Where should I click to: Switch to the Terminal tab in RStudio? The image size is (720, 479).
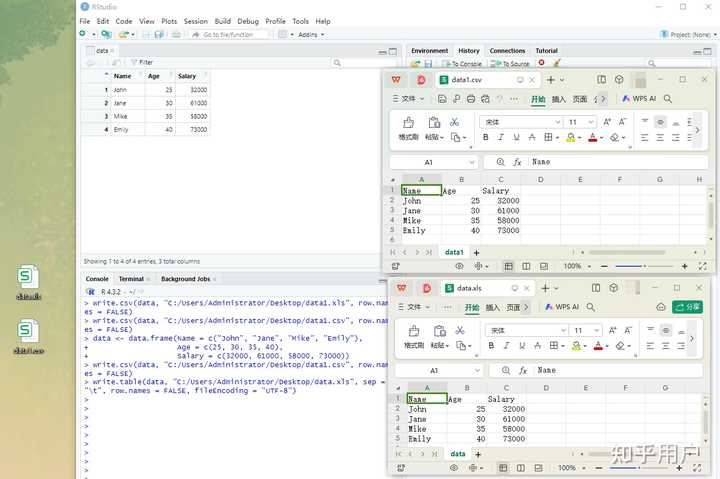point(131,279)
